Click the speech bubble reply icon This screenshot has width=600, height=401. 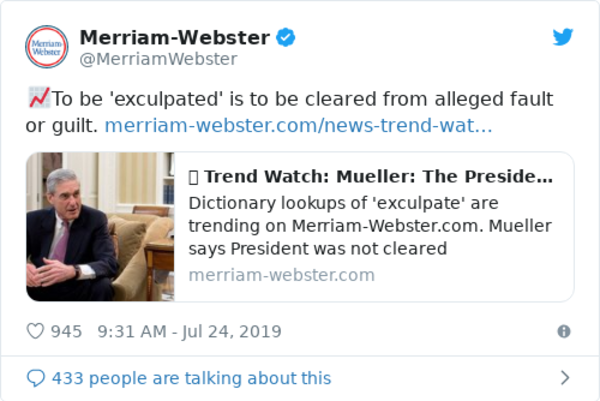pyautogui.click(x=36, y=378)
